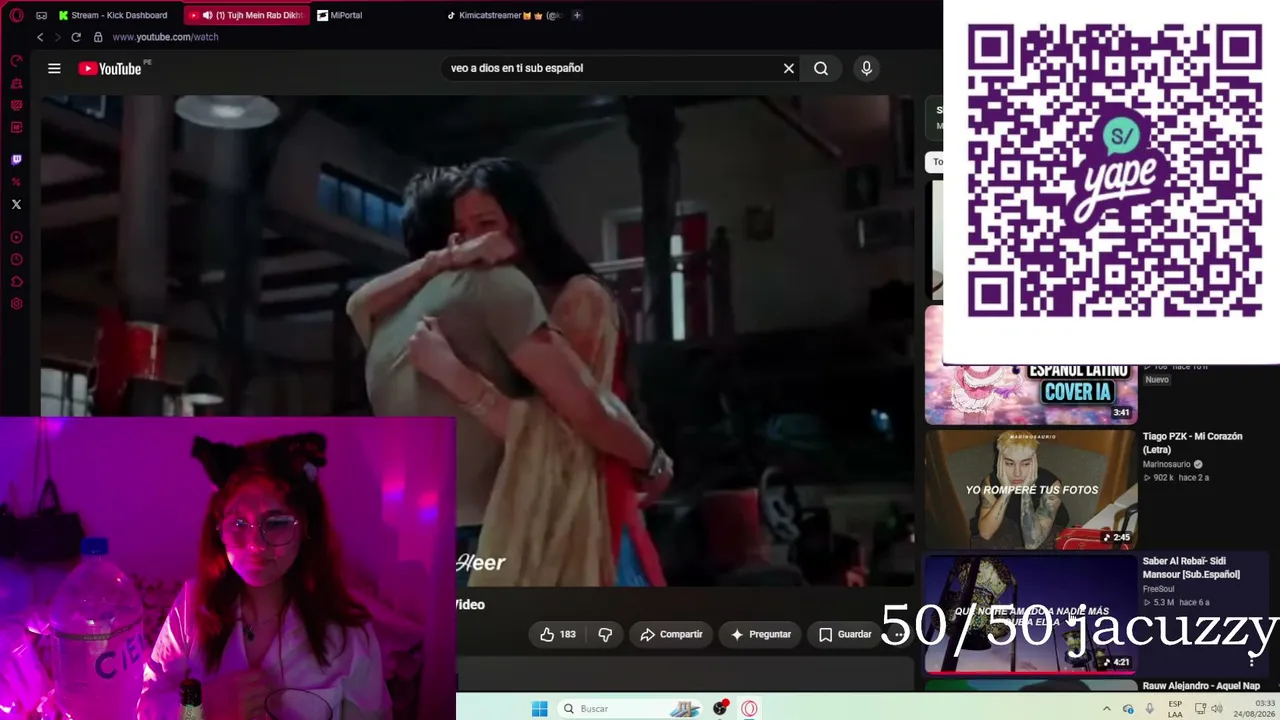Open History clock icon in Opera sidebar
This screenshot has width=1280, height=720.
click(16, 260)
